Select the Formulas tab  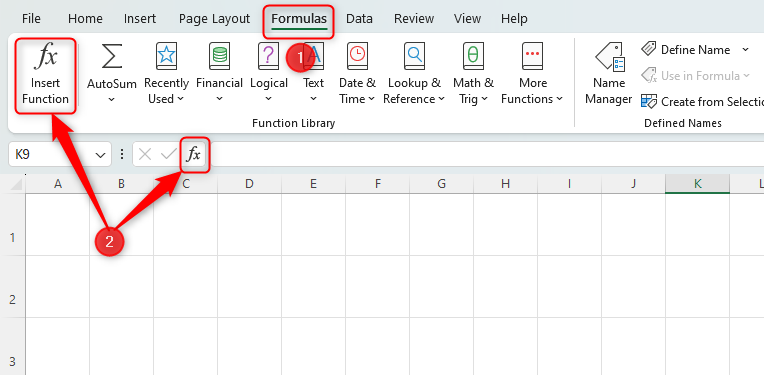(299, 19)
